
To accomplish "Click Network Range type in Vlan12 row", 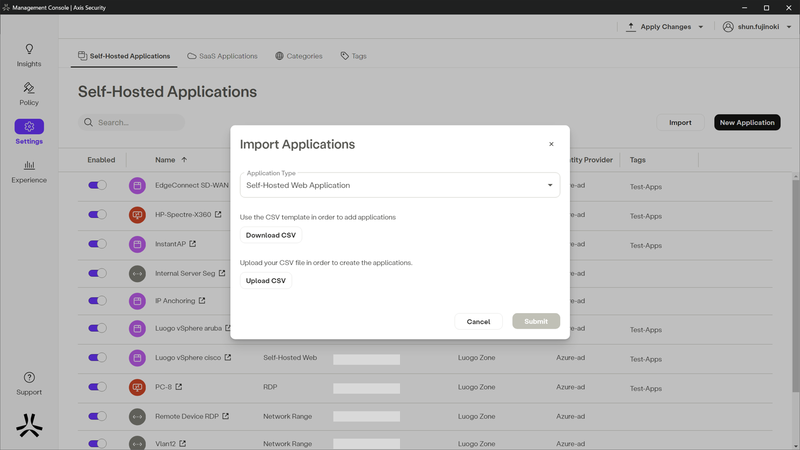I will [x=288, y=444].
